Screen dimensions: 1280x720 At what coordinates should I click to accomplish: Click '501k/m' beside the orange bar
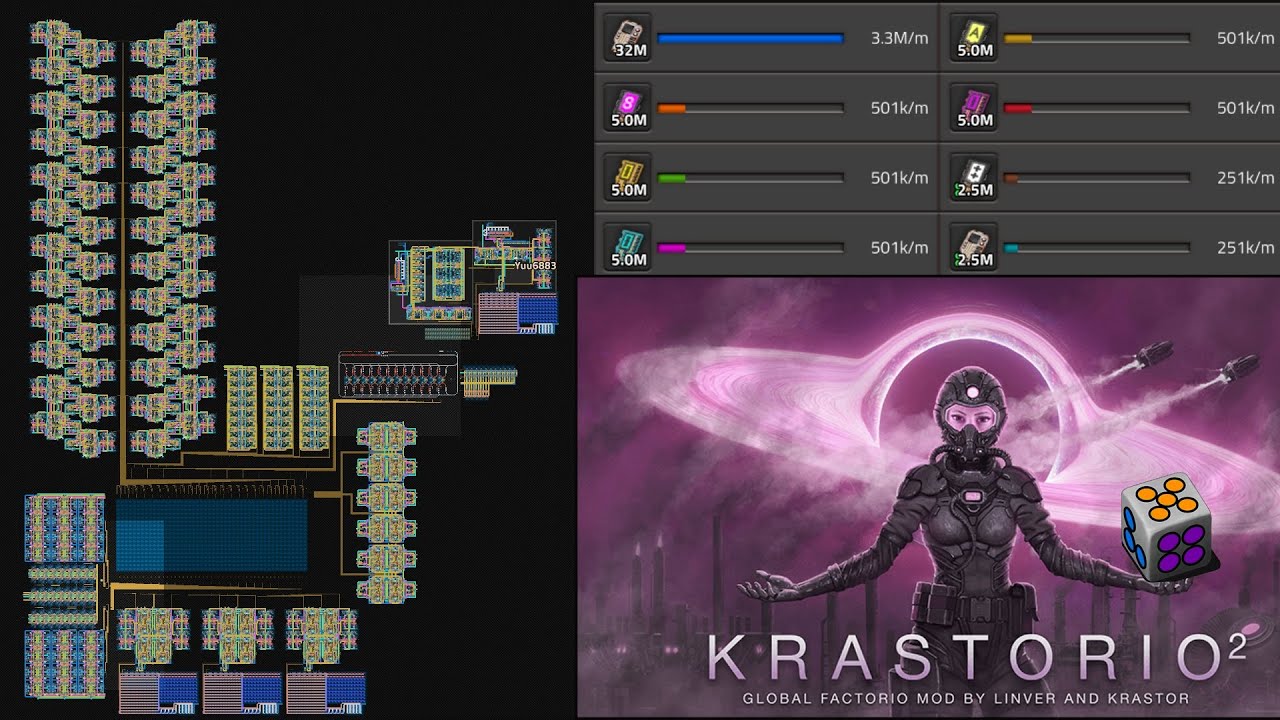click(x=899, y=108)
